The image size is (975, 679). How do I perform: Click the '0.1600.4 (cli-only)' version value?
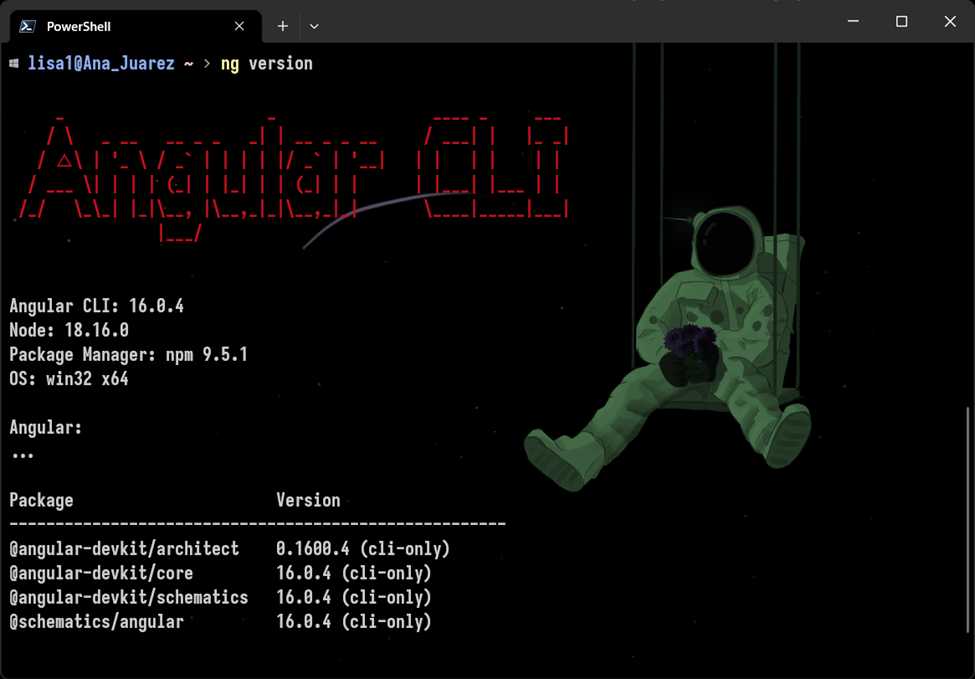pyautogui.click(x=363, y=549)
